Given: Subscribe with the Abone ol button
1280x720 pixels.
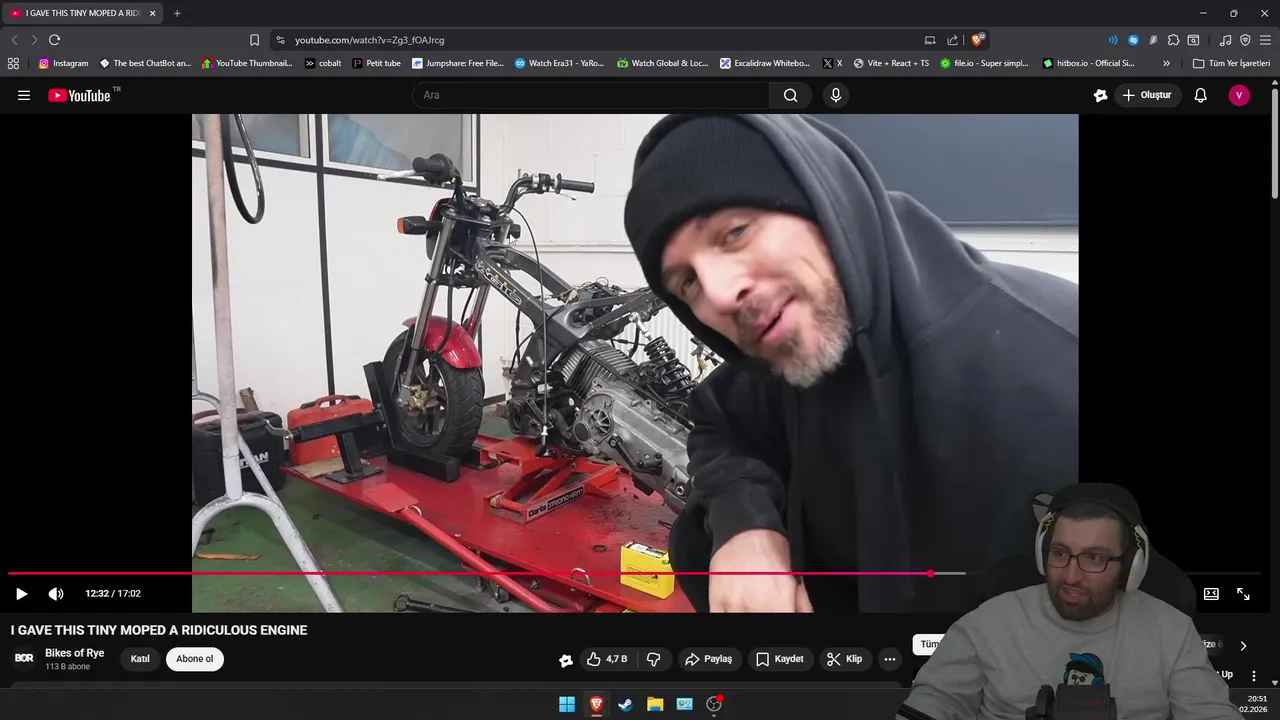Looking at the screenshot, I should pyautogui.click(x=195, y=659).
